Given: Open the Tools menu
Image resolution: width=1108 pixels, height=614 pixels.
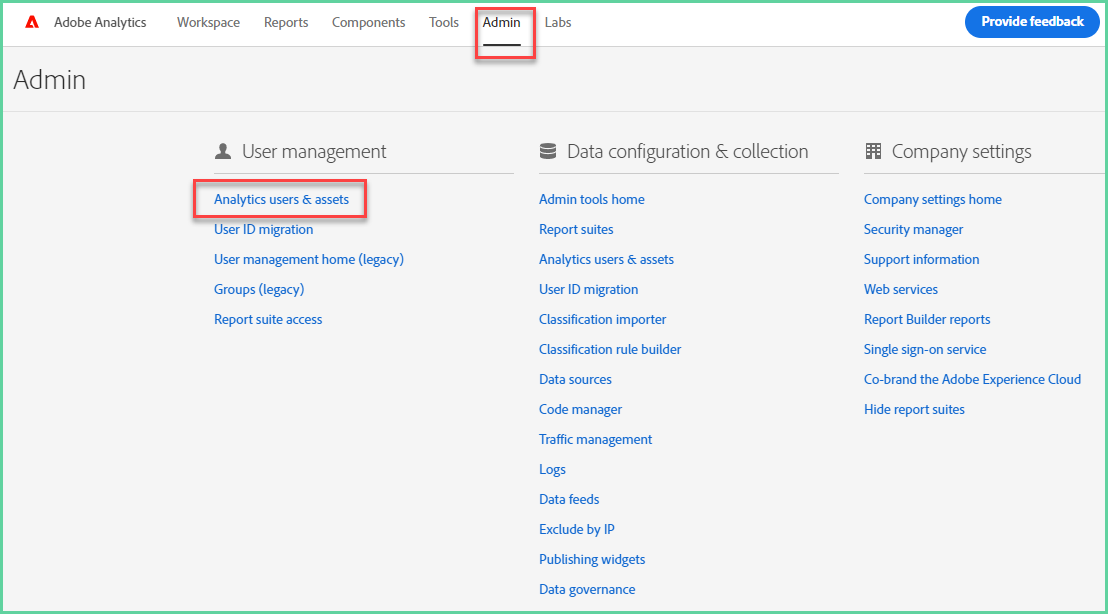Looking at the screenshot, I should [x=443, y=21].
